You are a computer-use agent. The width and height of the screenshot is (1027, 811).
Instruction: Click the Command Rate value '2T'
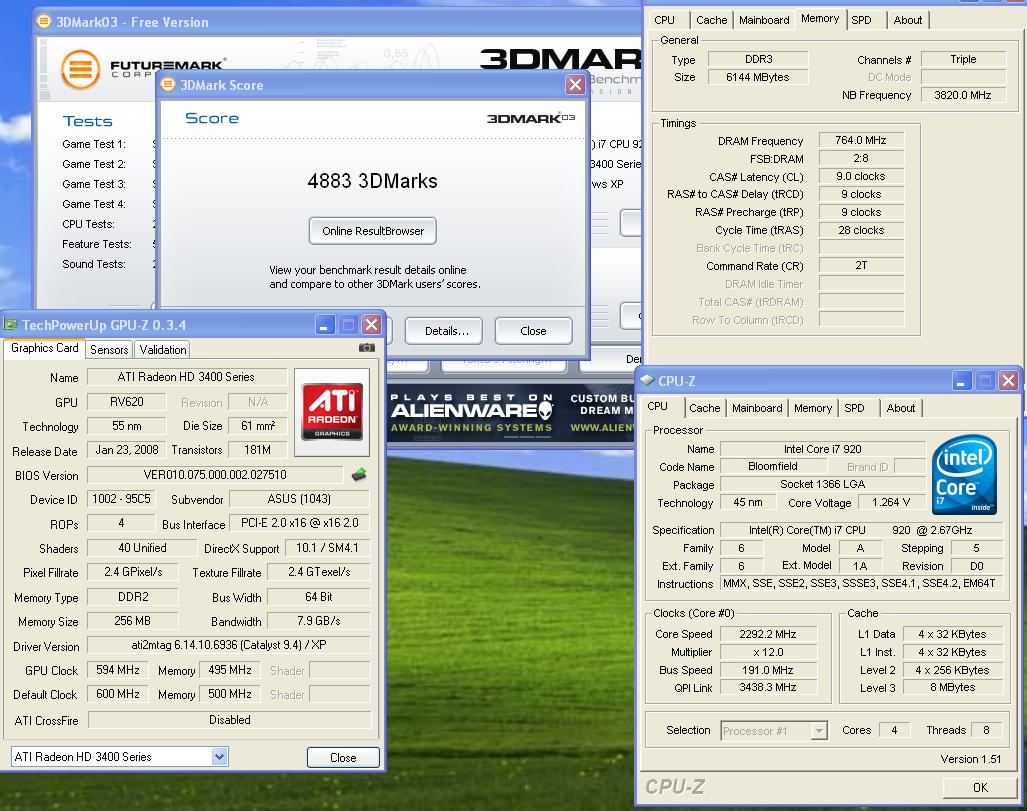(861, 265)
